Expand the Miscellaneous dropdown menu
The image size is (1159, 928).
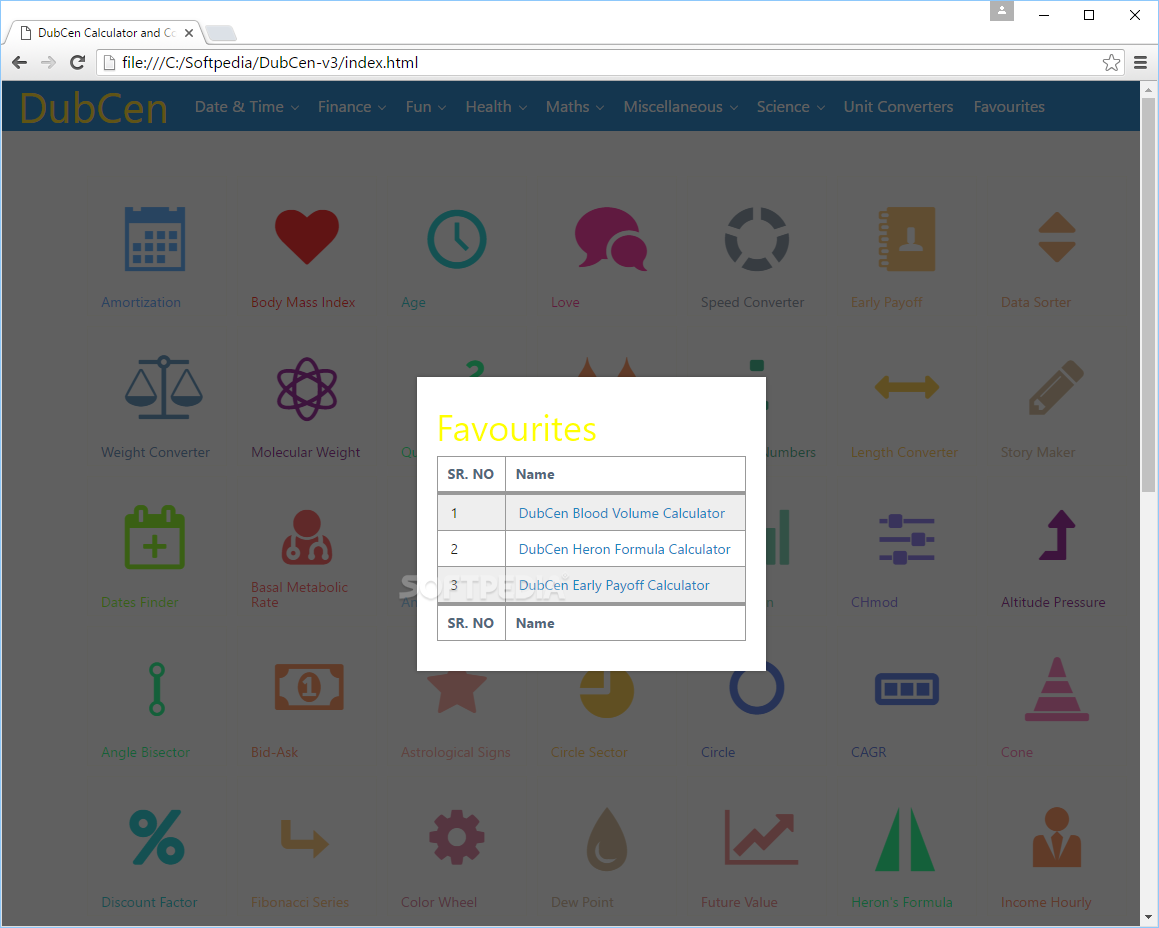pyautogui.click(x=681, y=106)
